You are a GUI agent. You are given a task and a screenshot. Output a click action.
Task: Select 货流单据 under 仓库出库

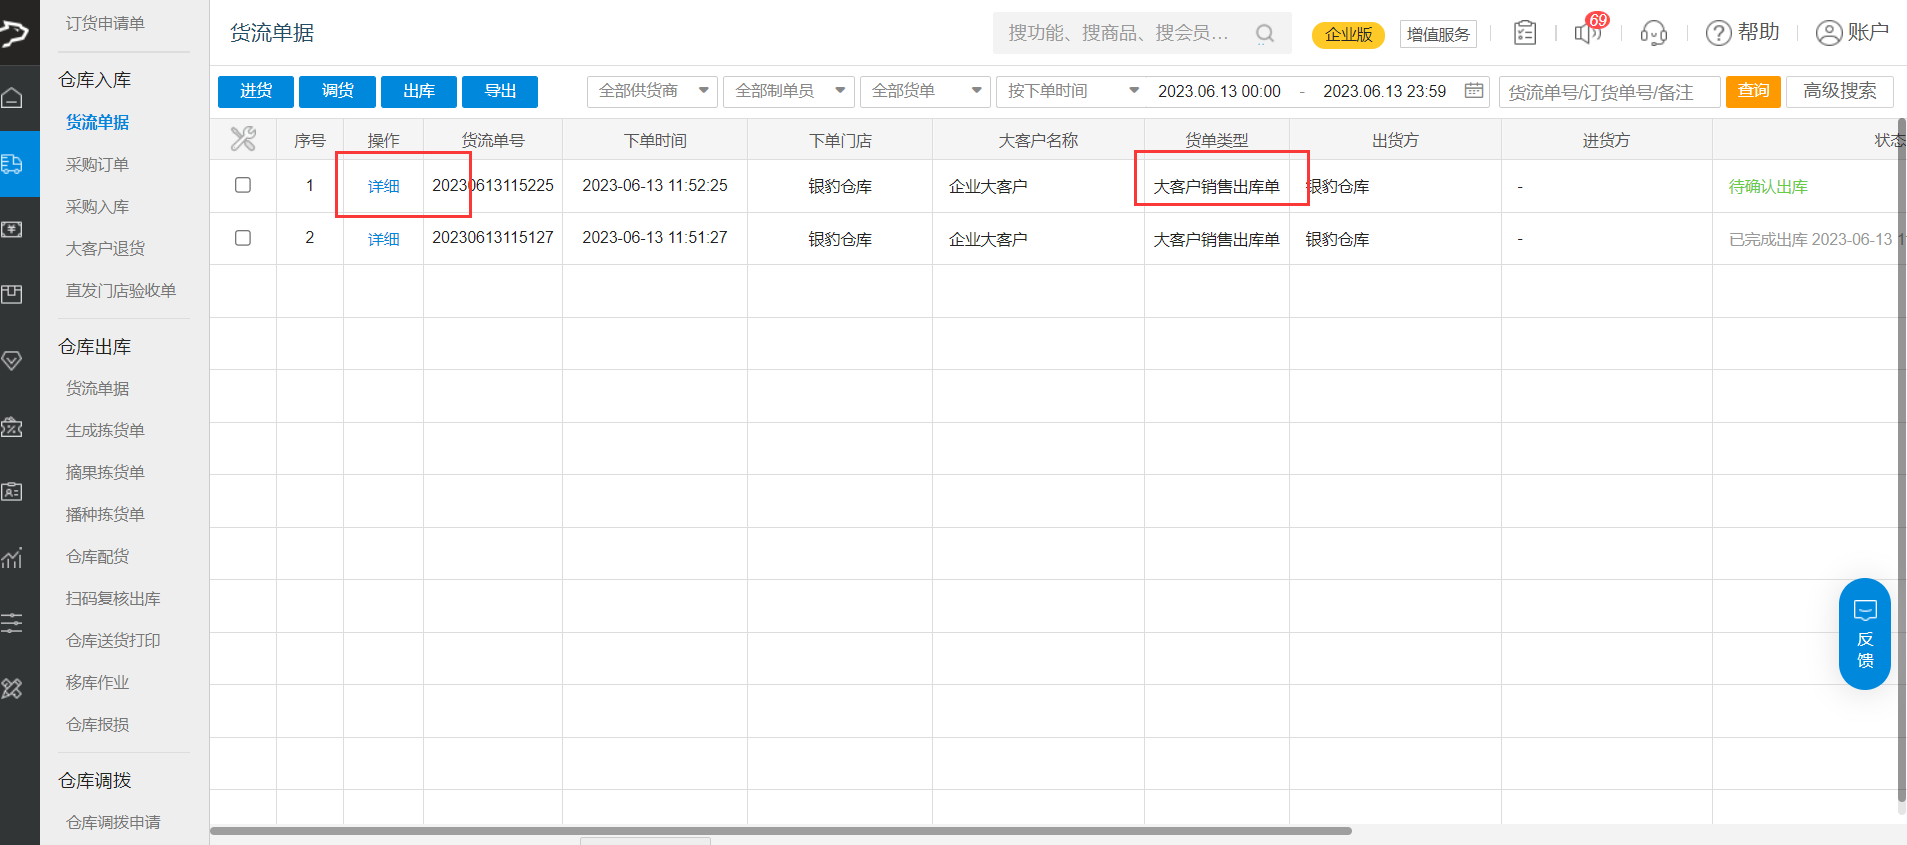tap(97, 388)
